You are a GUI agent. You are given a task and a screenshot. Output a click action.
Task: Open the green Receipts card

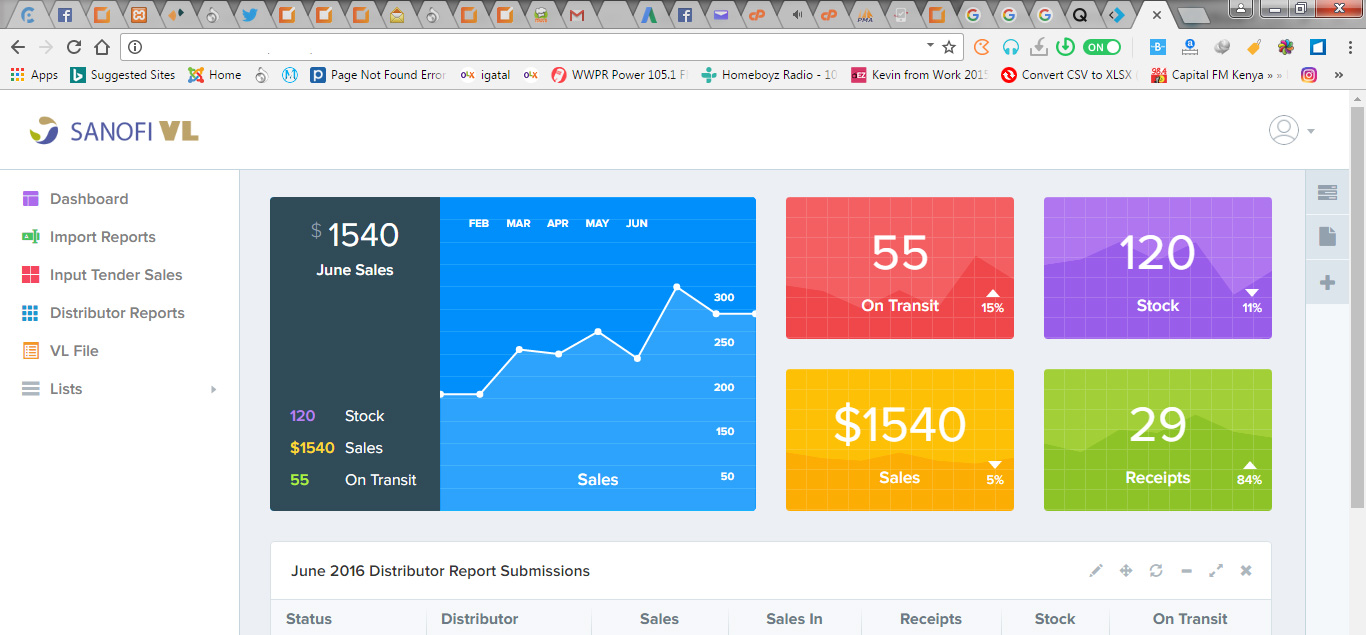coord(1158,440)
